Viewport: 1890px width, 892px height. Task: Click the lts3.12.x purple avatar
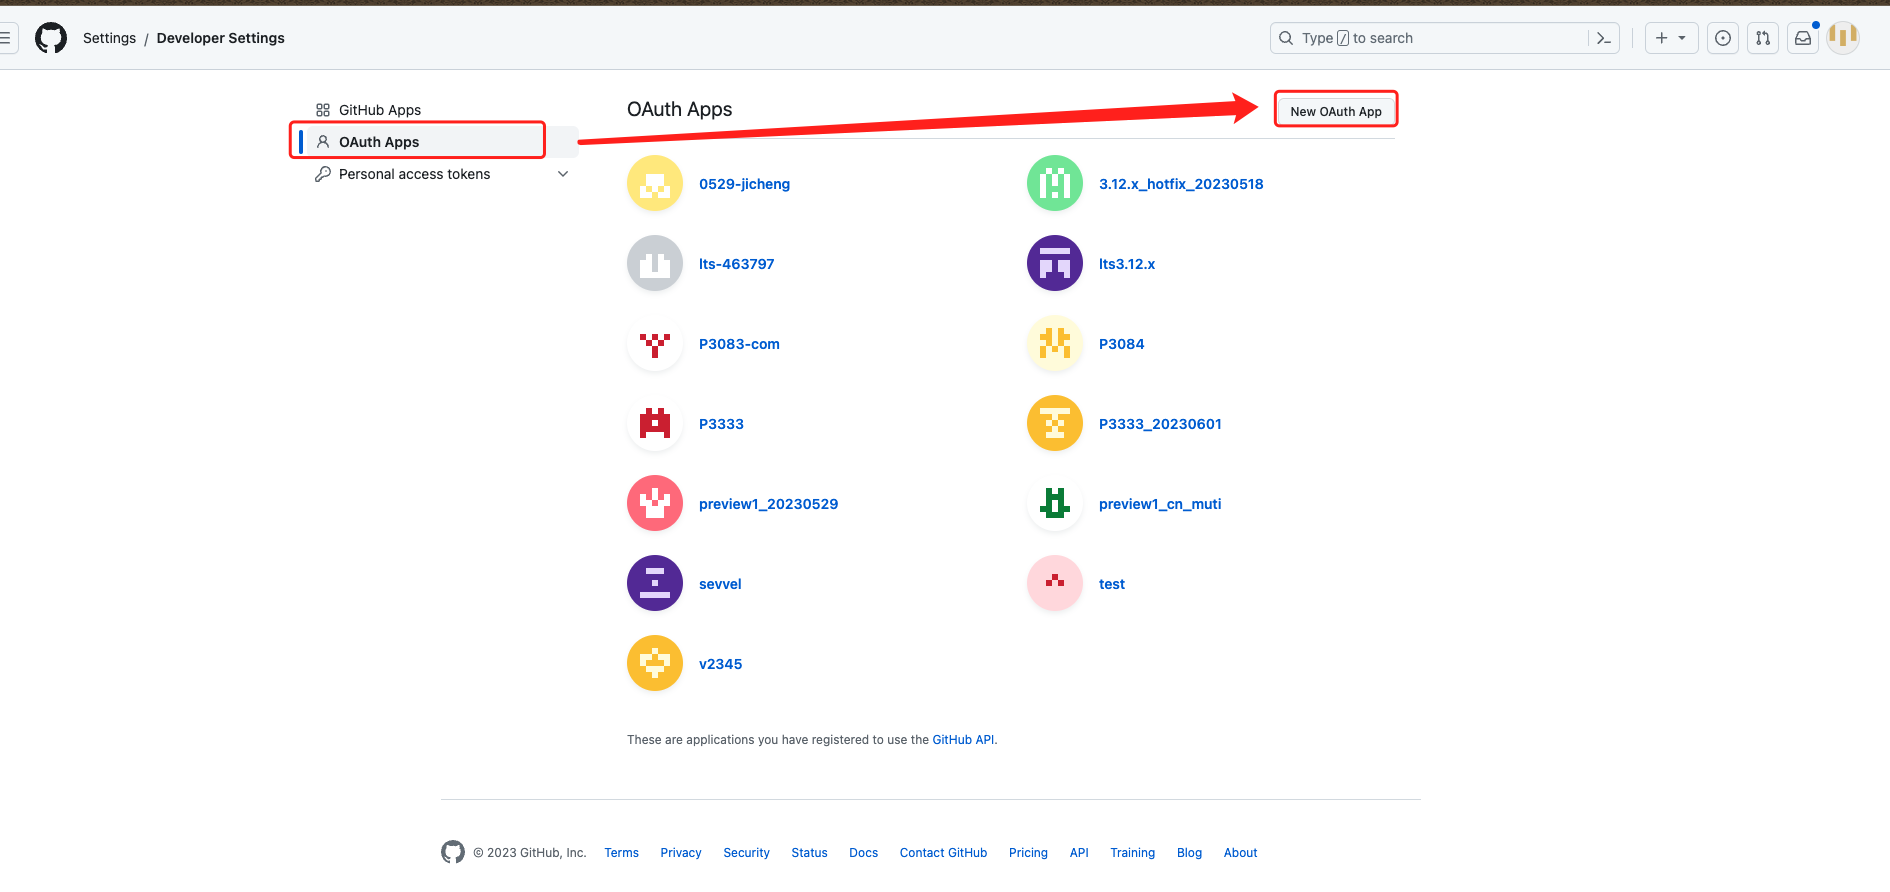pos(1055,263)
